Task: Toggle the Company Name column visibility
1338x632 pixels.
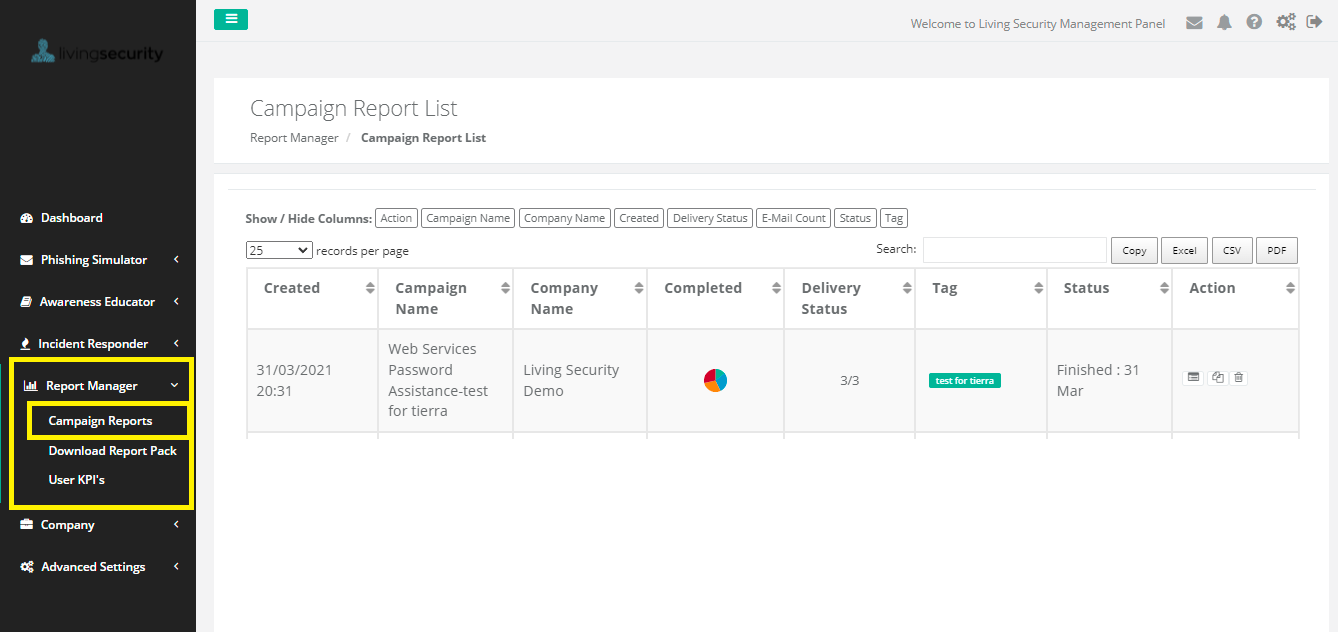Action: [x=565, y=218]
